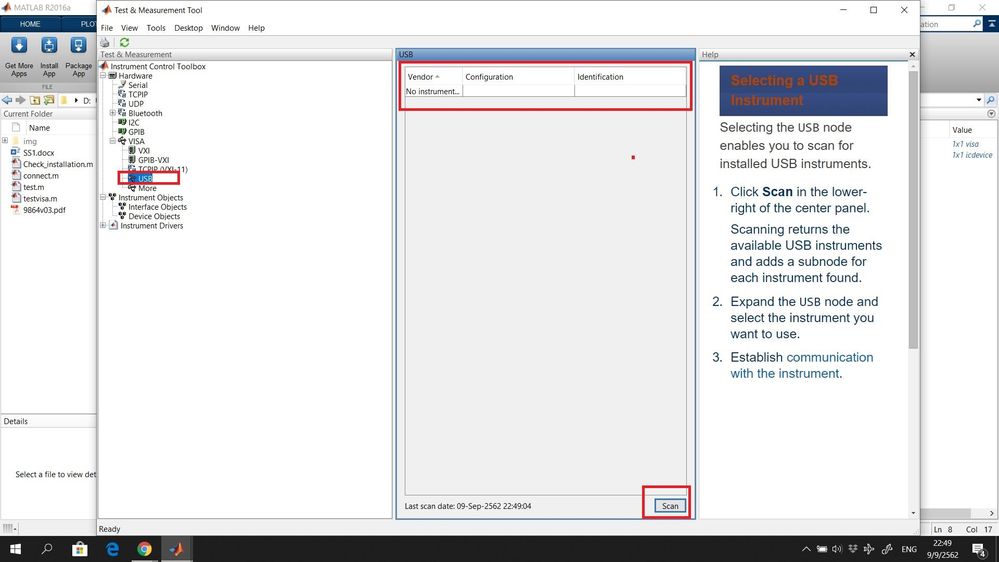
Task: Open the Help menu
Action: 256,28
